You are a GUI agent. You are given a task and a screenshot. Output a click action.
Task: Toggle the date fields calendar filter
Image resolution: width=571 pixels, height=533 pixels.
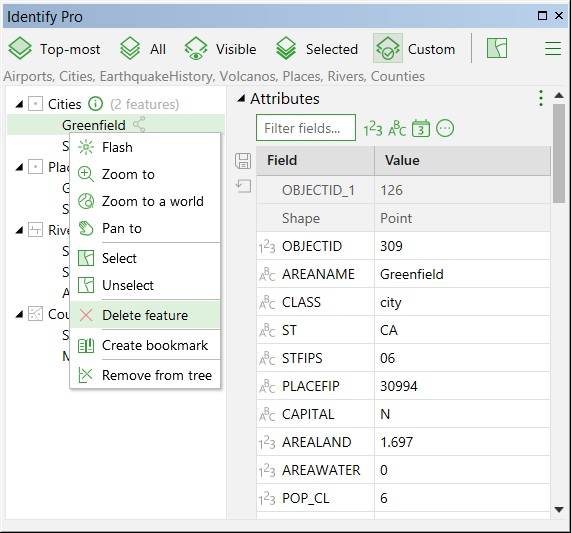click(421, 129)
